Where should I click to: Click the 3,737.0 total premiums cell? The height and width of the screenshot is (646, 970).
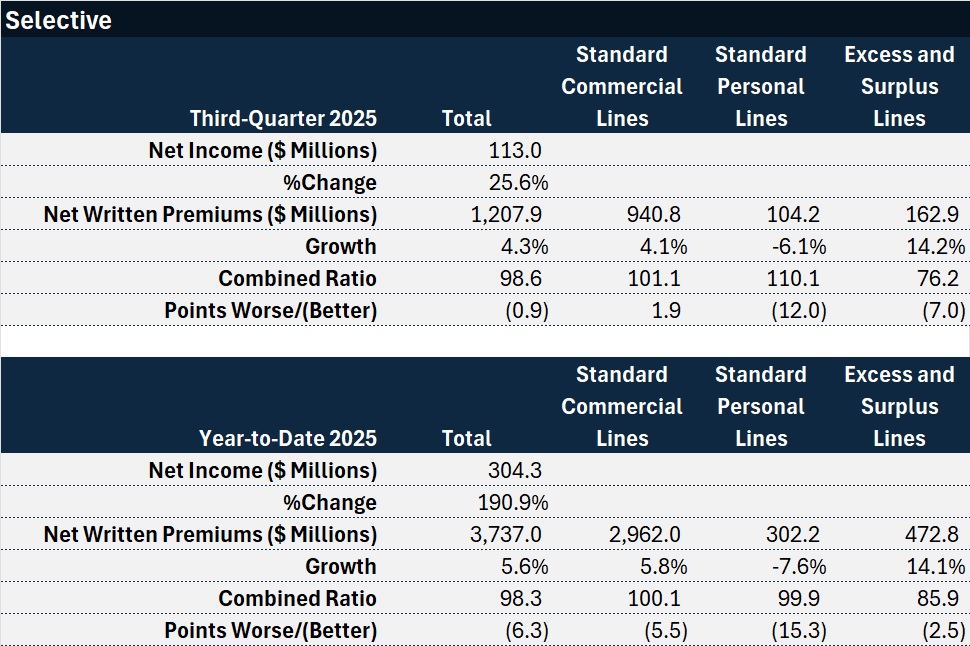click(505, 534)
